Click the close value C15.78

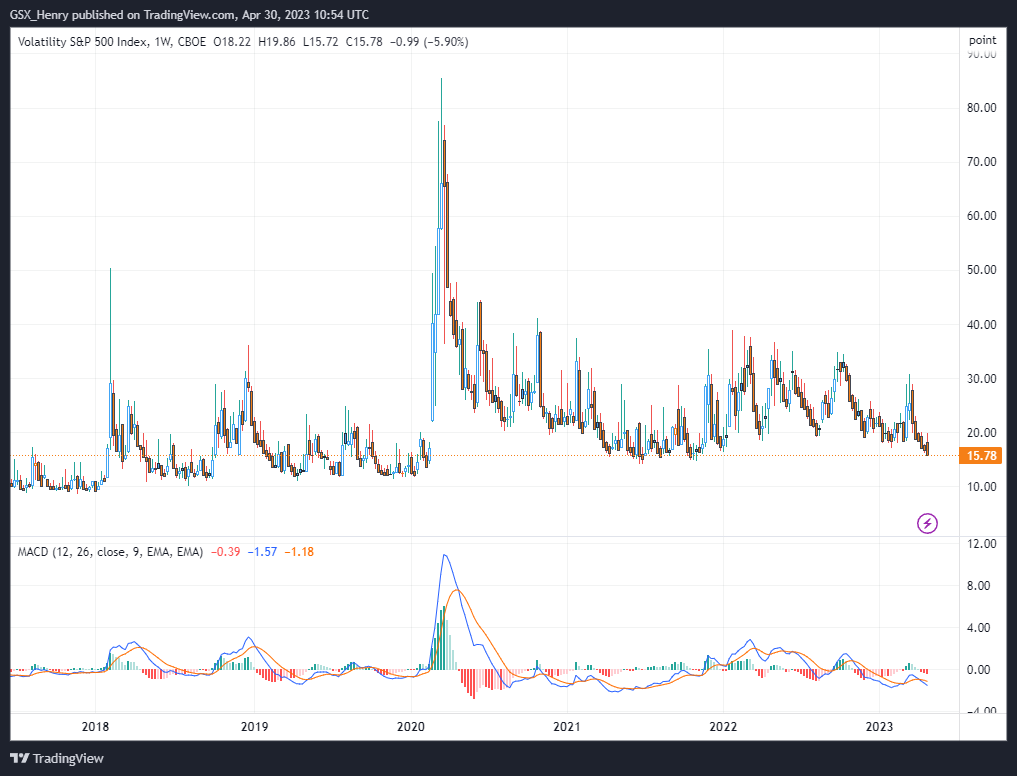pyautogui.click(x=364, y=42)
